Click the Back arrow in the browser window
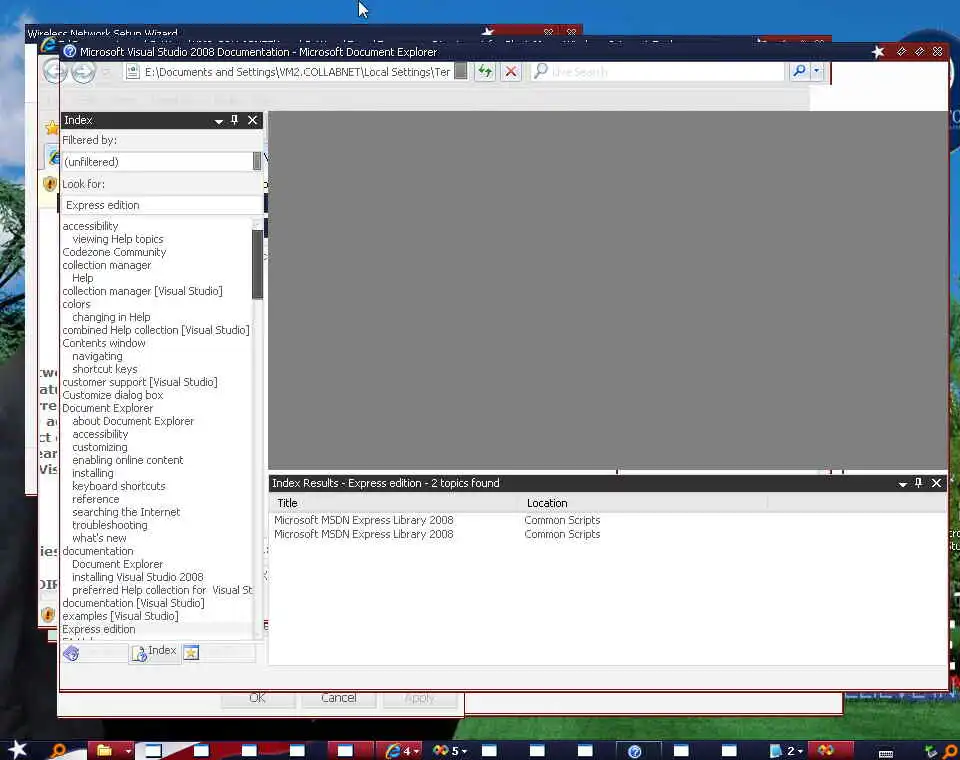The width and height of the screenshot is (960, 760). pos(55,72)
